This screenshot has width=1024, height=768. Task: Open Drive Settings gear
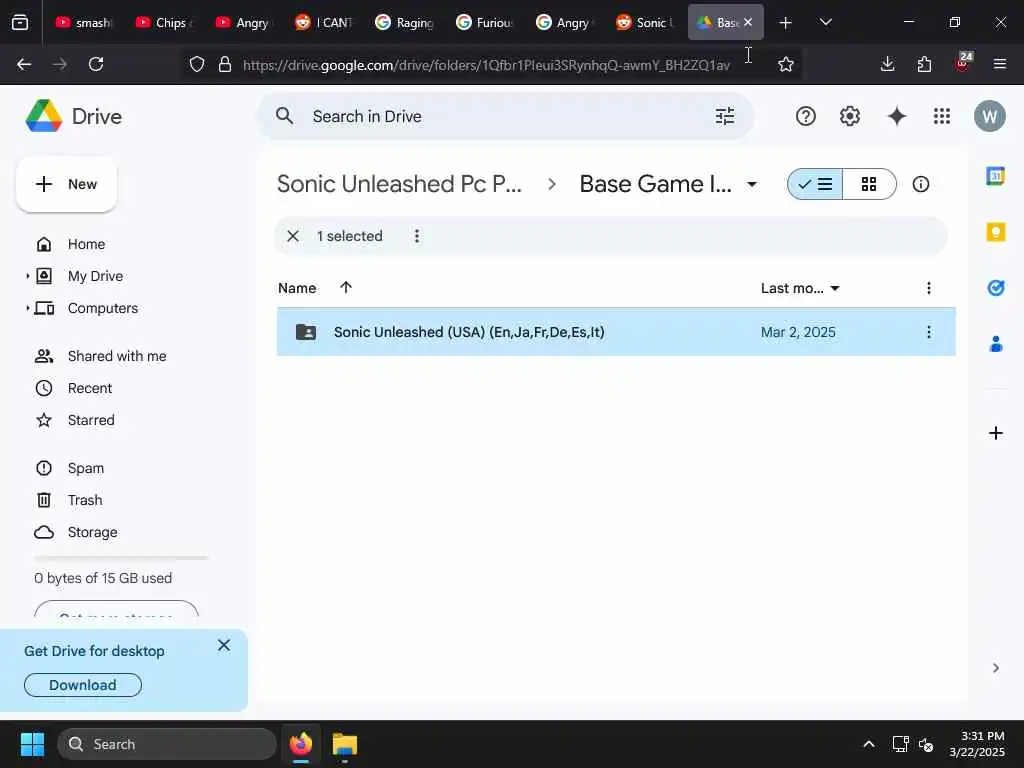pyautogui.click(x=850, y=116)
